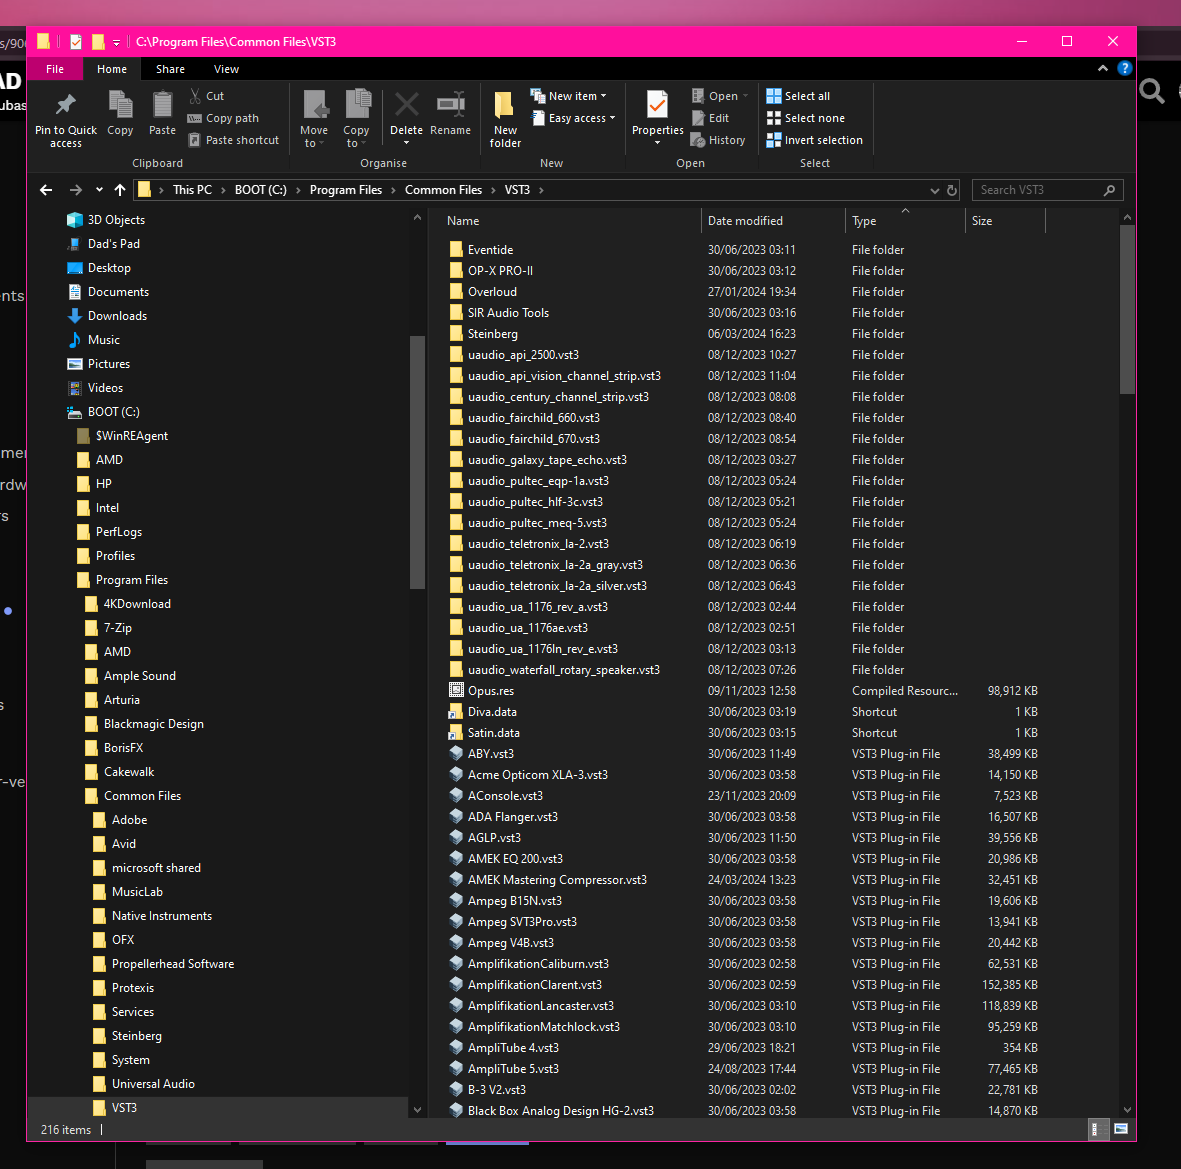Switch to large icons view in status bar

1121,1128
